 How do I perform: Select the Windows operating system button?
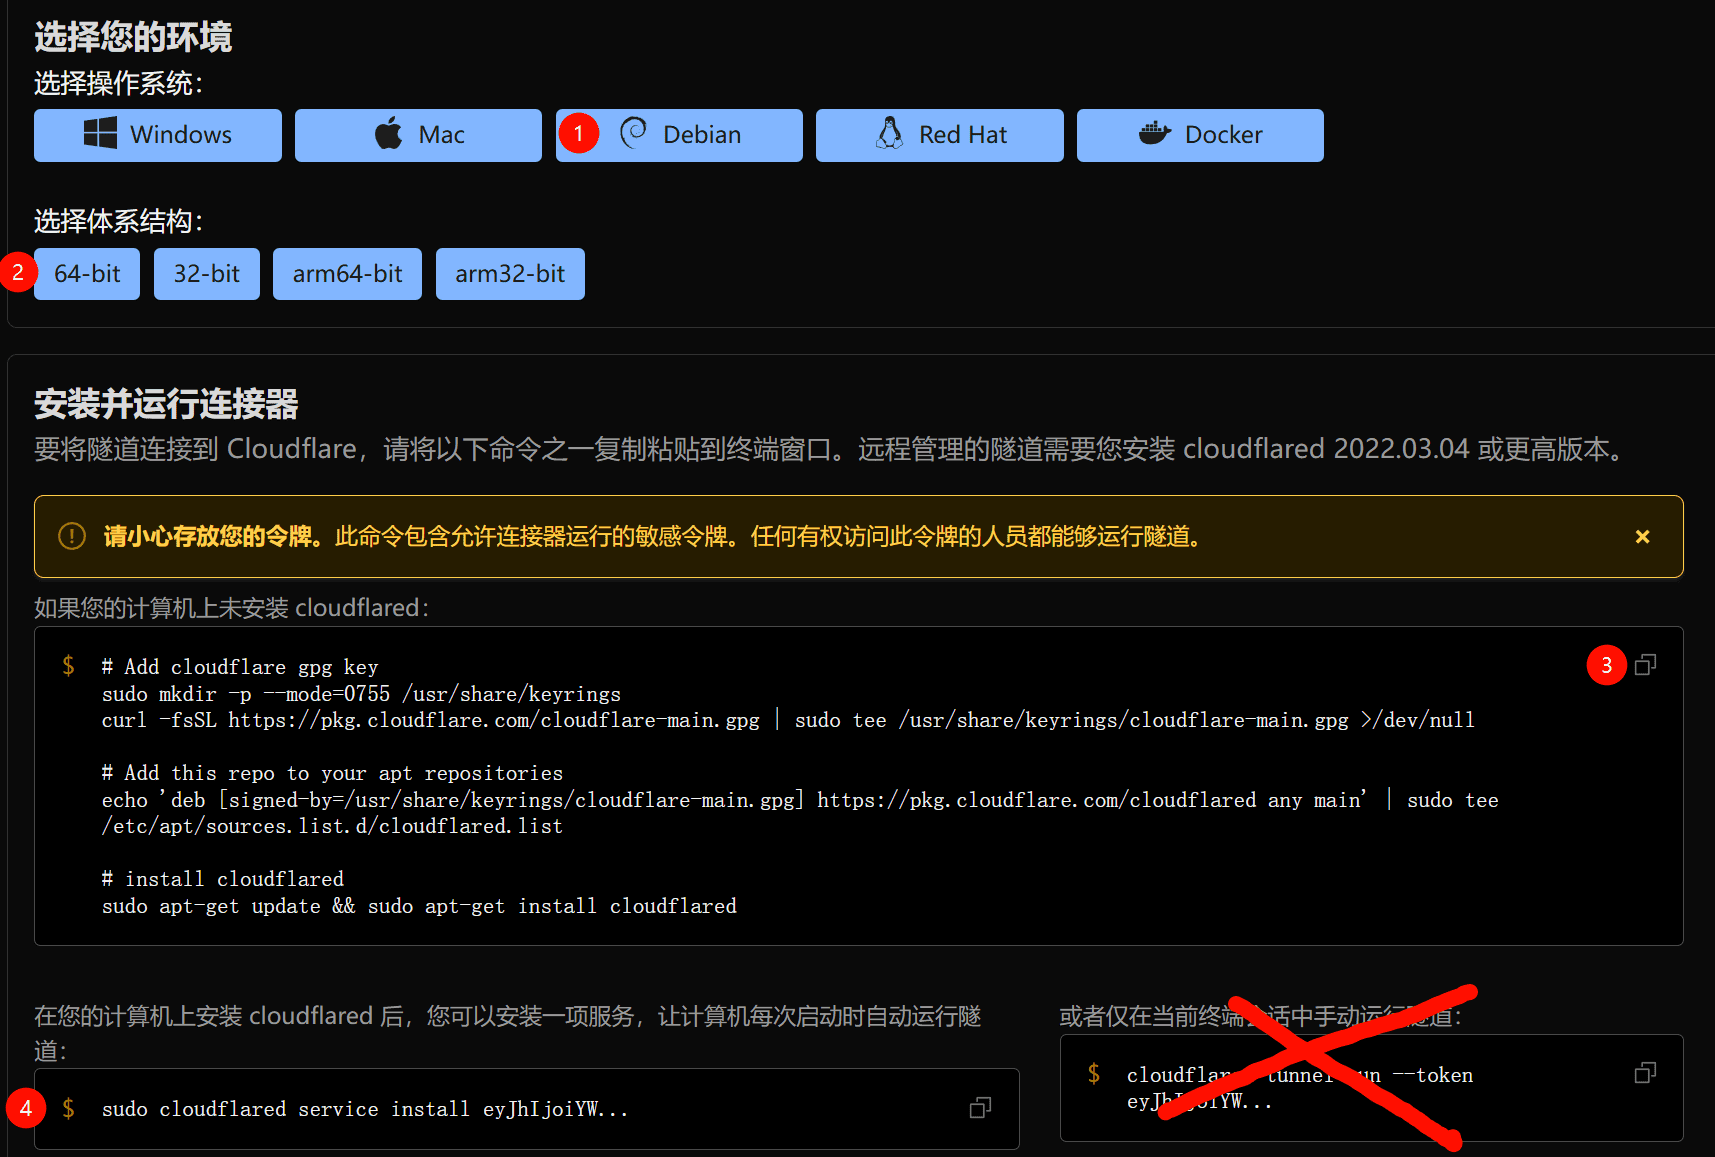click(x=157, y=135)
